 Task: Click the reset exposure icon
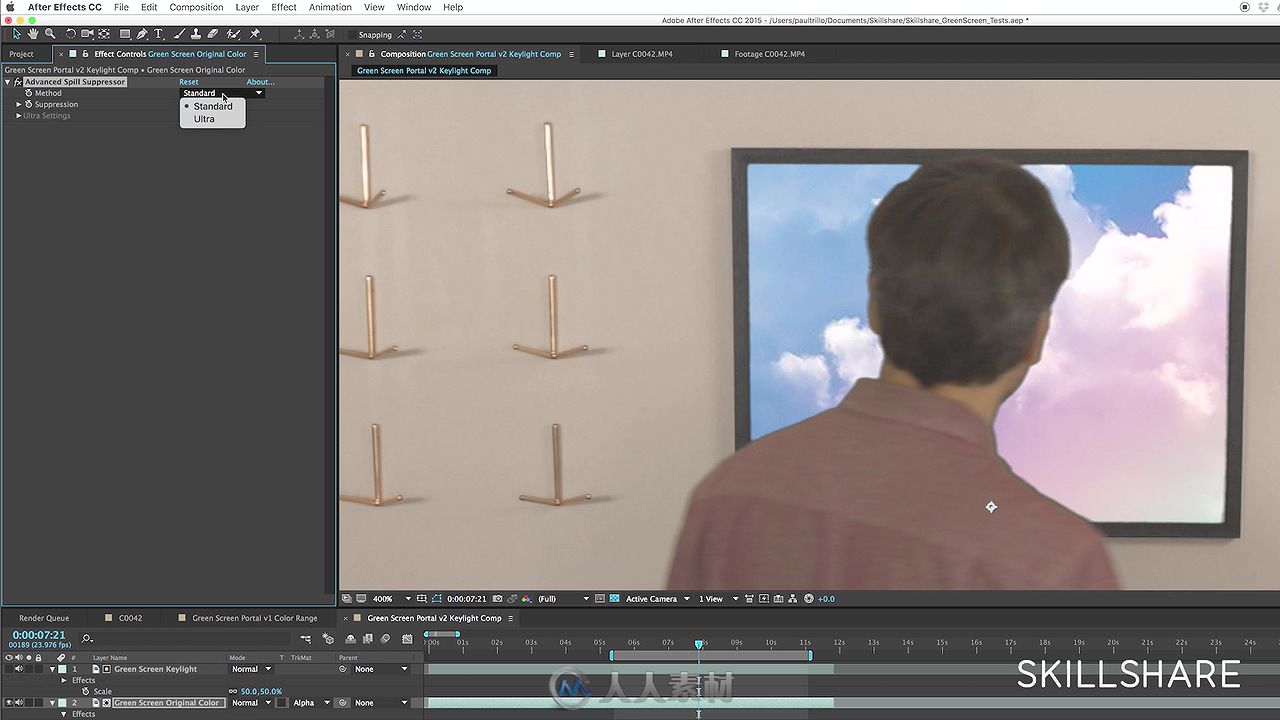[x=809, y=599]
